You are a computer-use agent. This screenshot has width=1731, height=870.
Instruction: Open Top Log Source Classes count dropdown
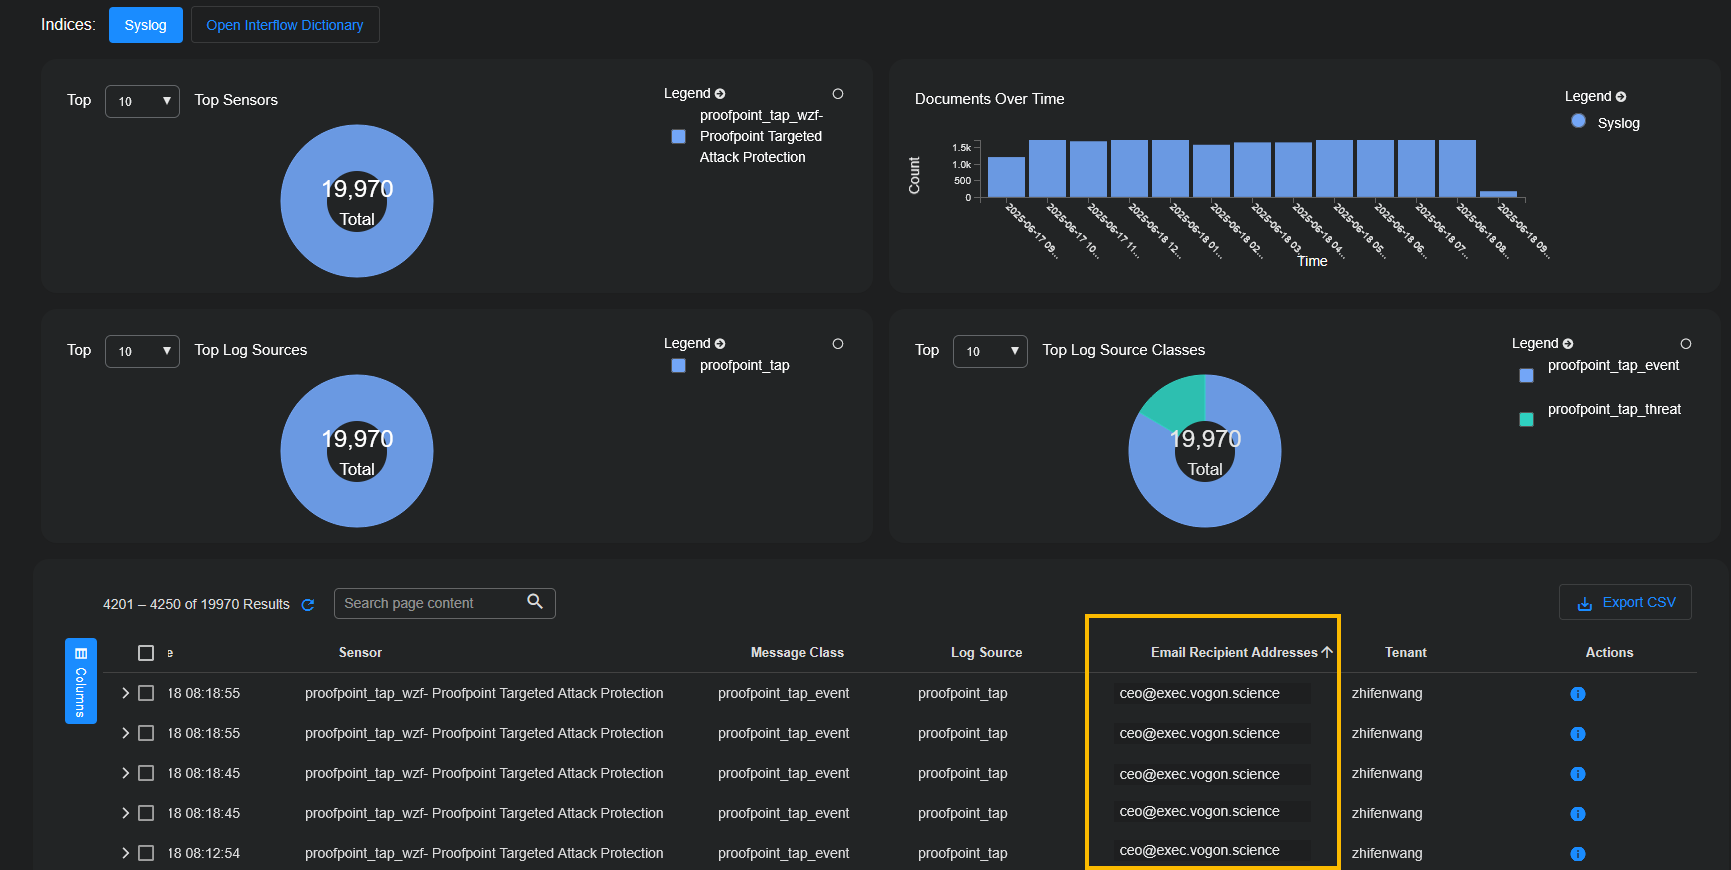(x=990, y=351)
